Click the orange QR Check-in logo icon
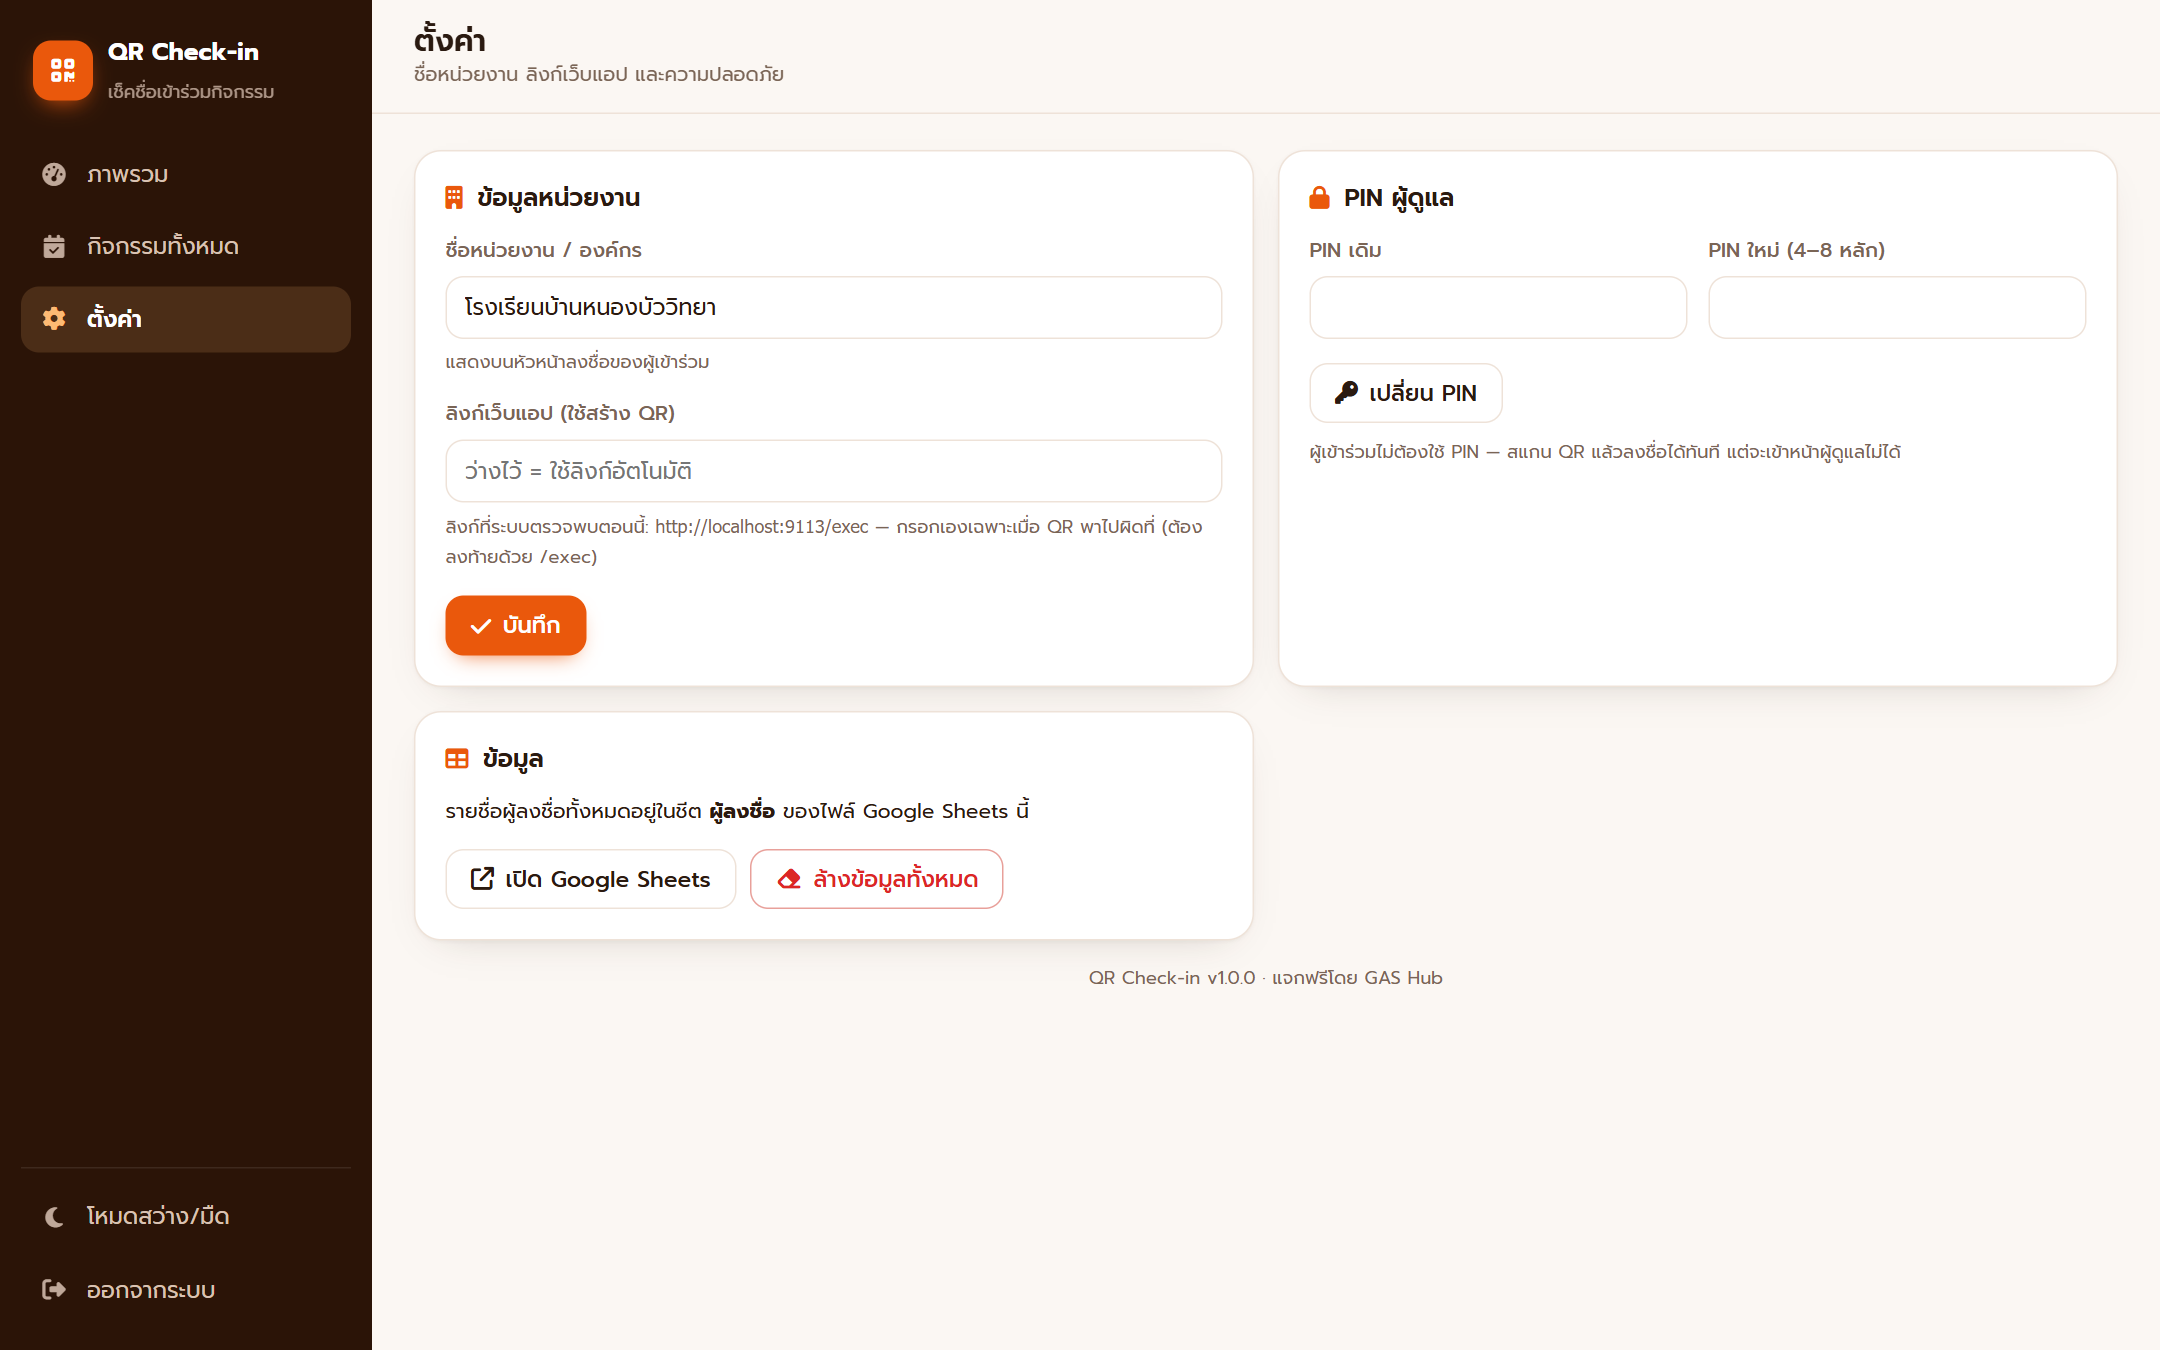The image size is (2160, 1350). click(x=62, y=70)
